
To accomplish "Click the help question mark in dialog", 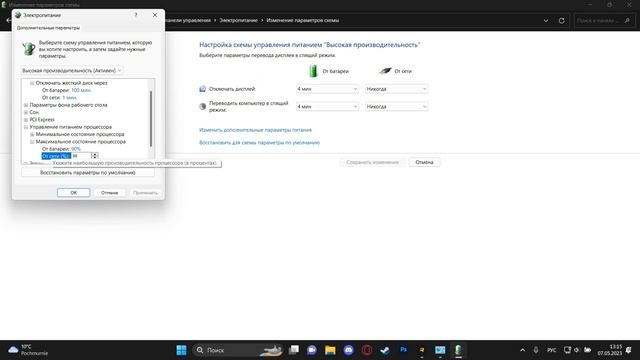I will [x=136, y=15].
